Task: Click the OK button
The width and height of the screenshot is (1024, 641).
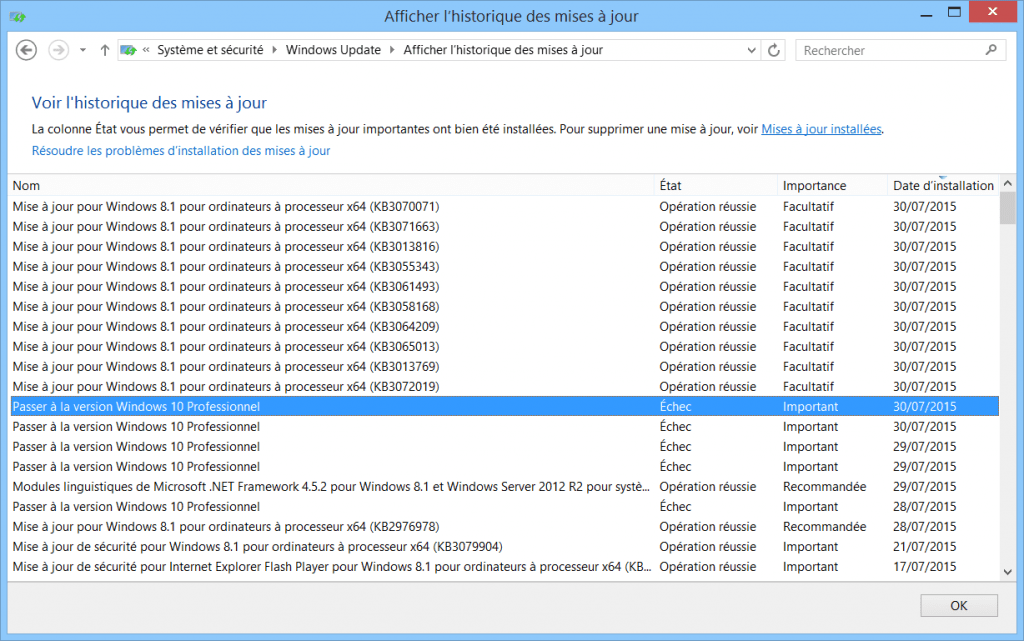Action: point(959,606)
